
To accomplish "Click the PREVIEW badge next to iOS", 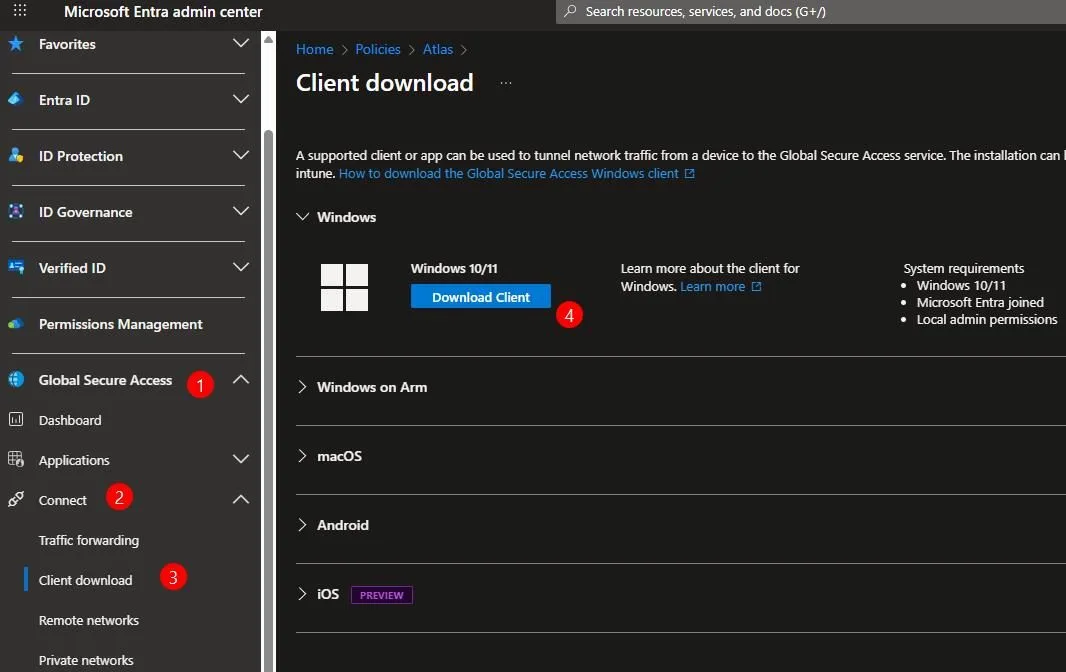I will pos(381,595).
